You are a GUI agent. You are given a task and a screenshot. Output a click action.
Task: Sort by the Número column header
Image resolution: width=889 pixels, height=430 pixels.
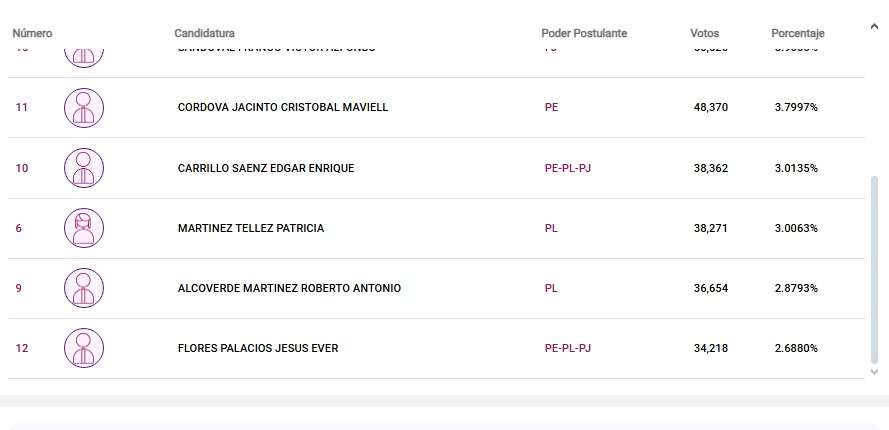(32, 34)
